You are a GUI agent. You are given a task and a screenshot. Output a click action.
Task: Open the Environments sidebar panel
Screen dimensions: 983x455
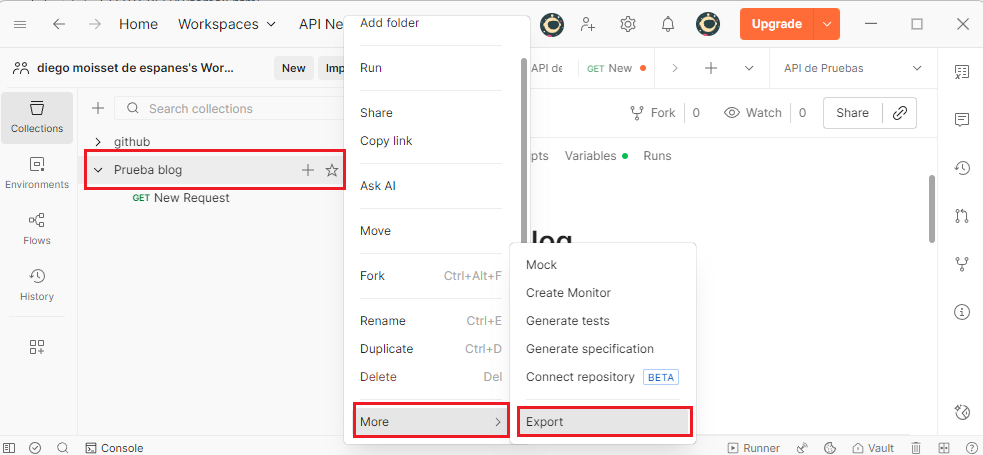37,173
